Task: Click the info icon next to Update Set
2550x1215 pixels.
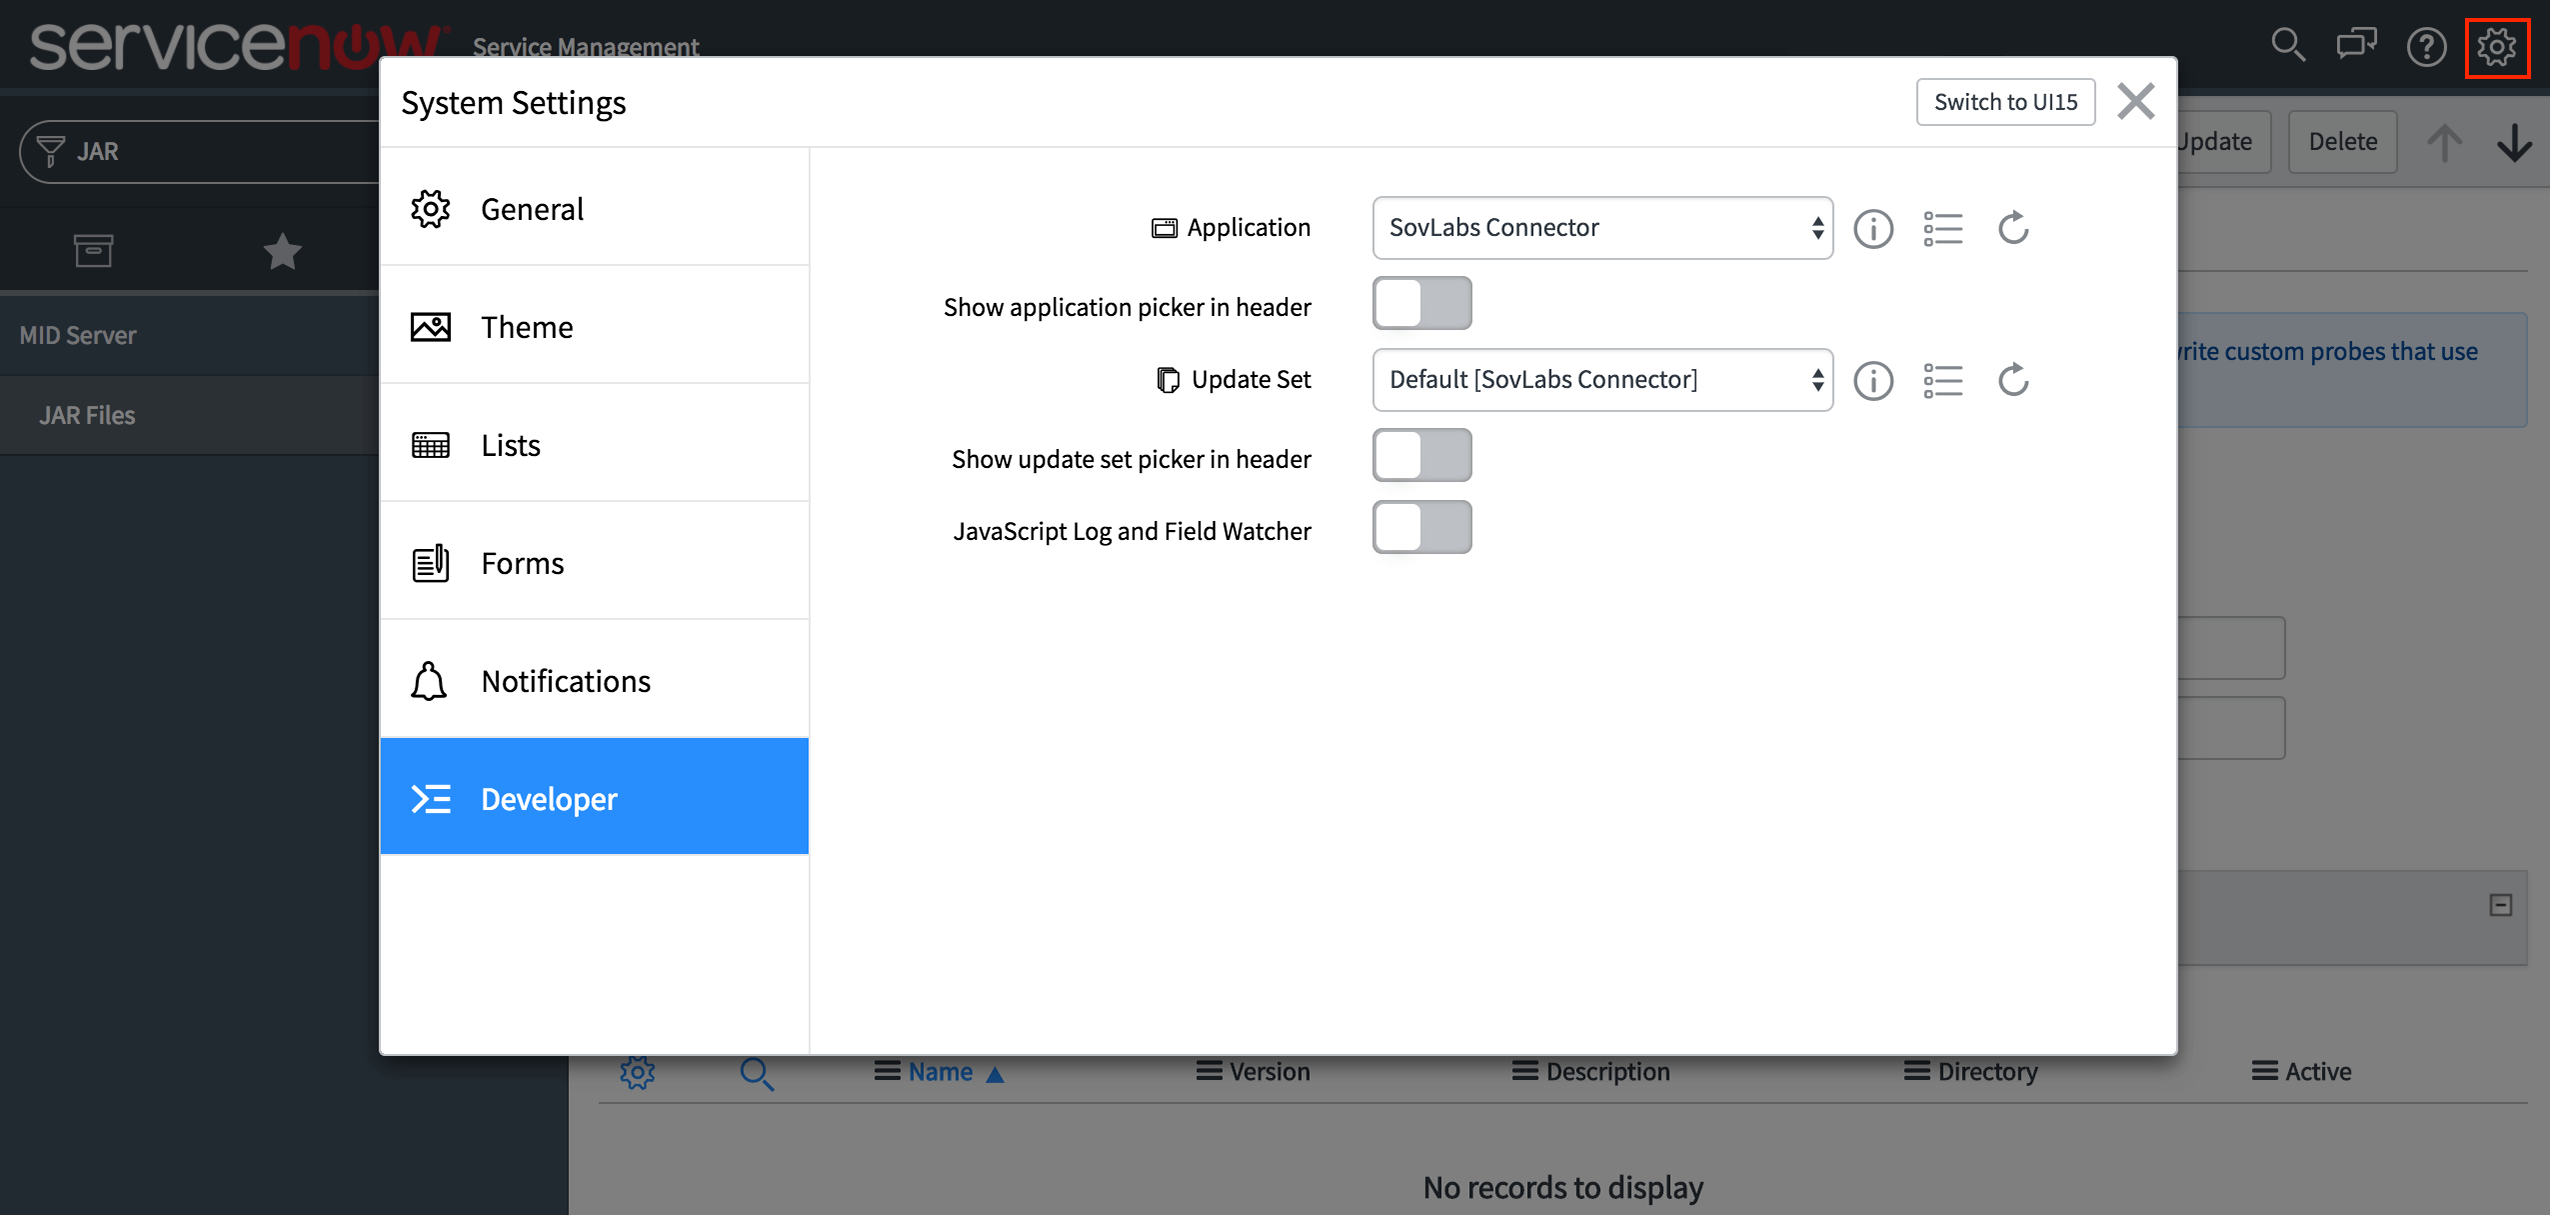Action: (x=1873, y=381)
